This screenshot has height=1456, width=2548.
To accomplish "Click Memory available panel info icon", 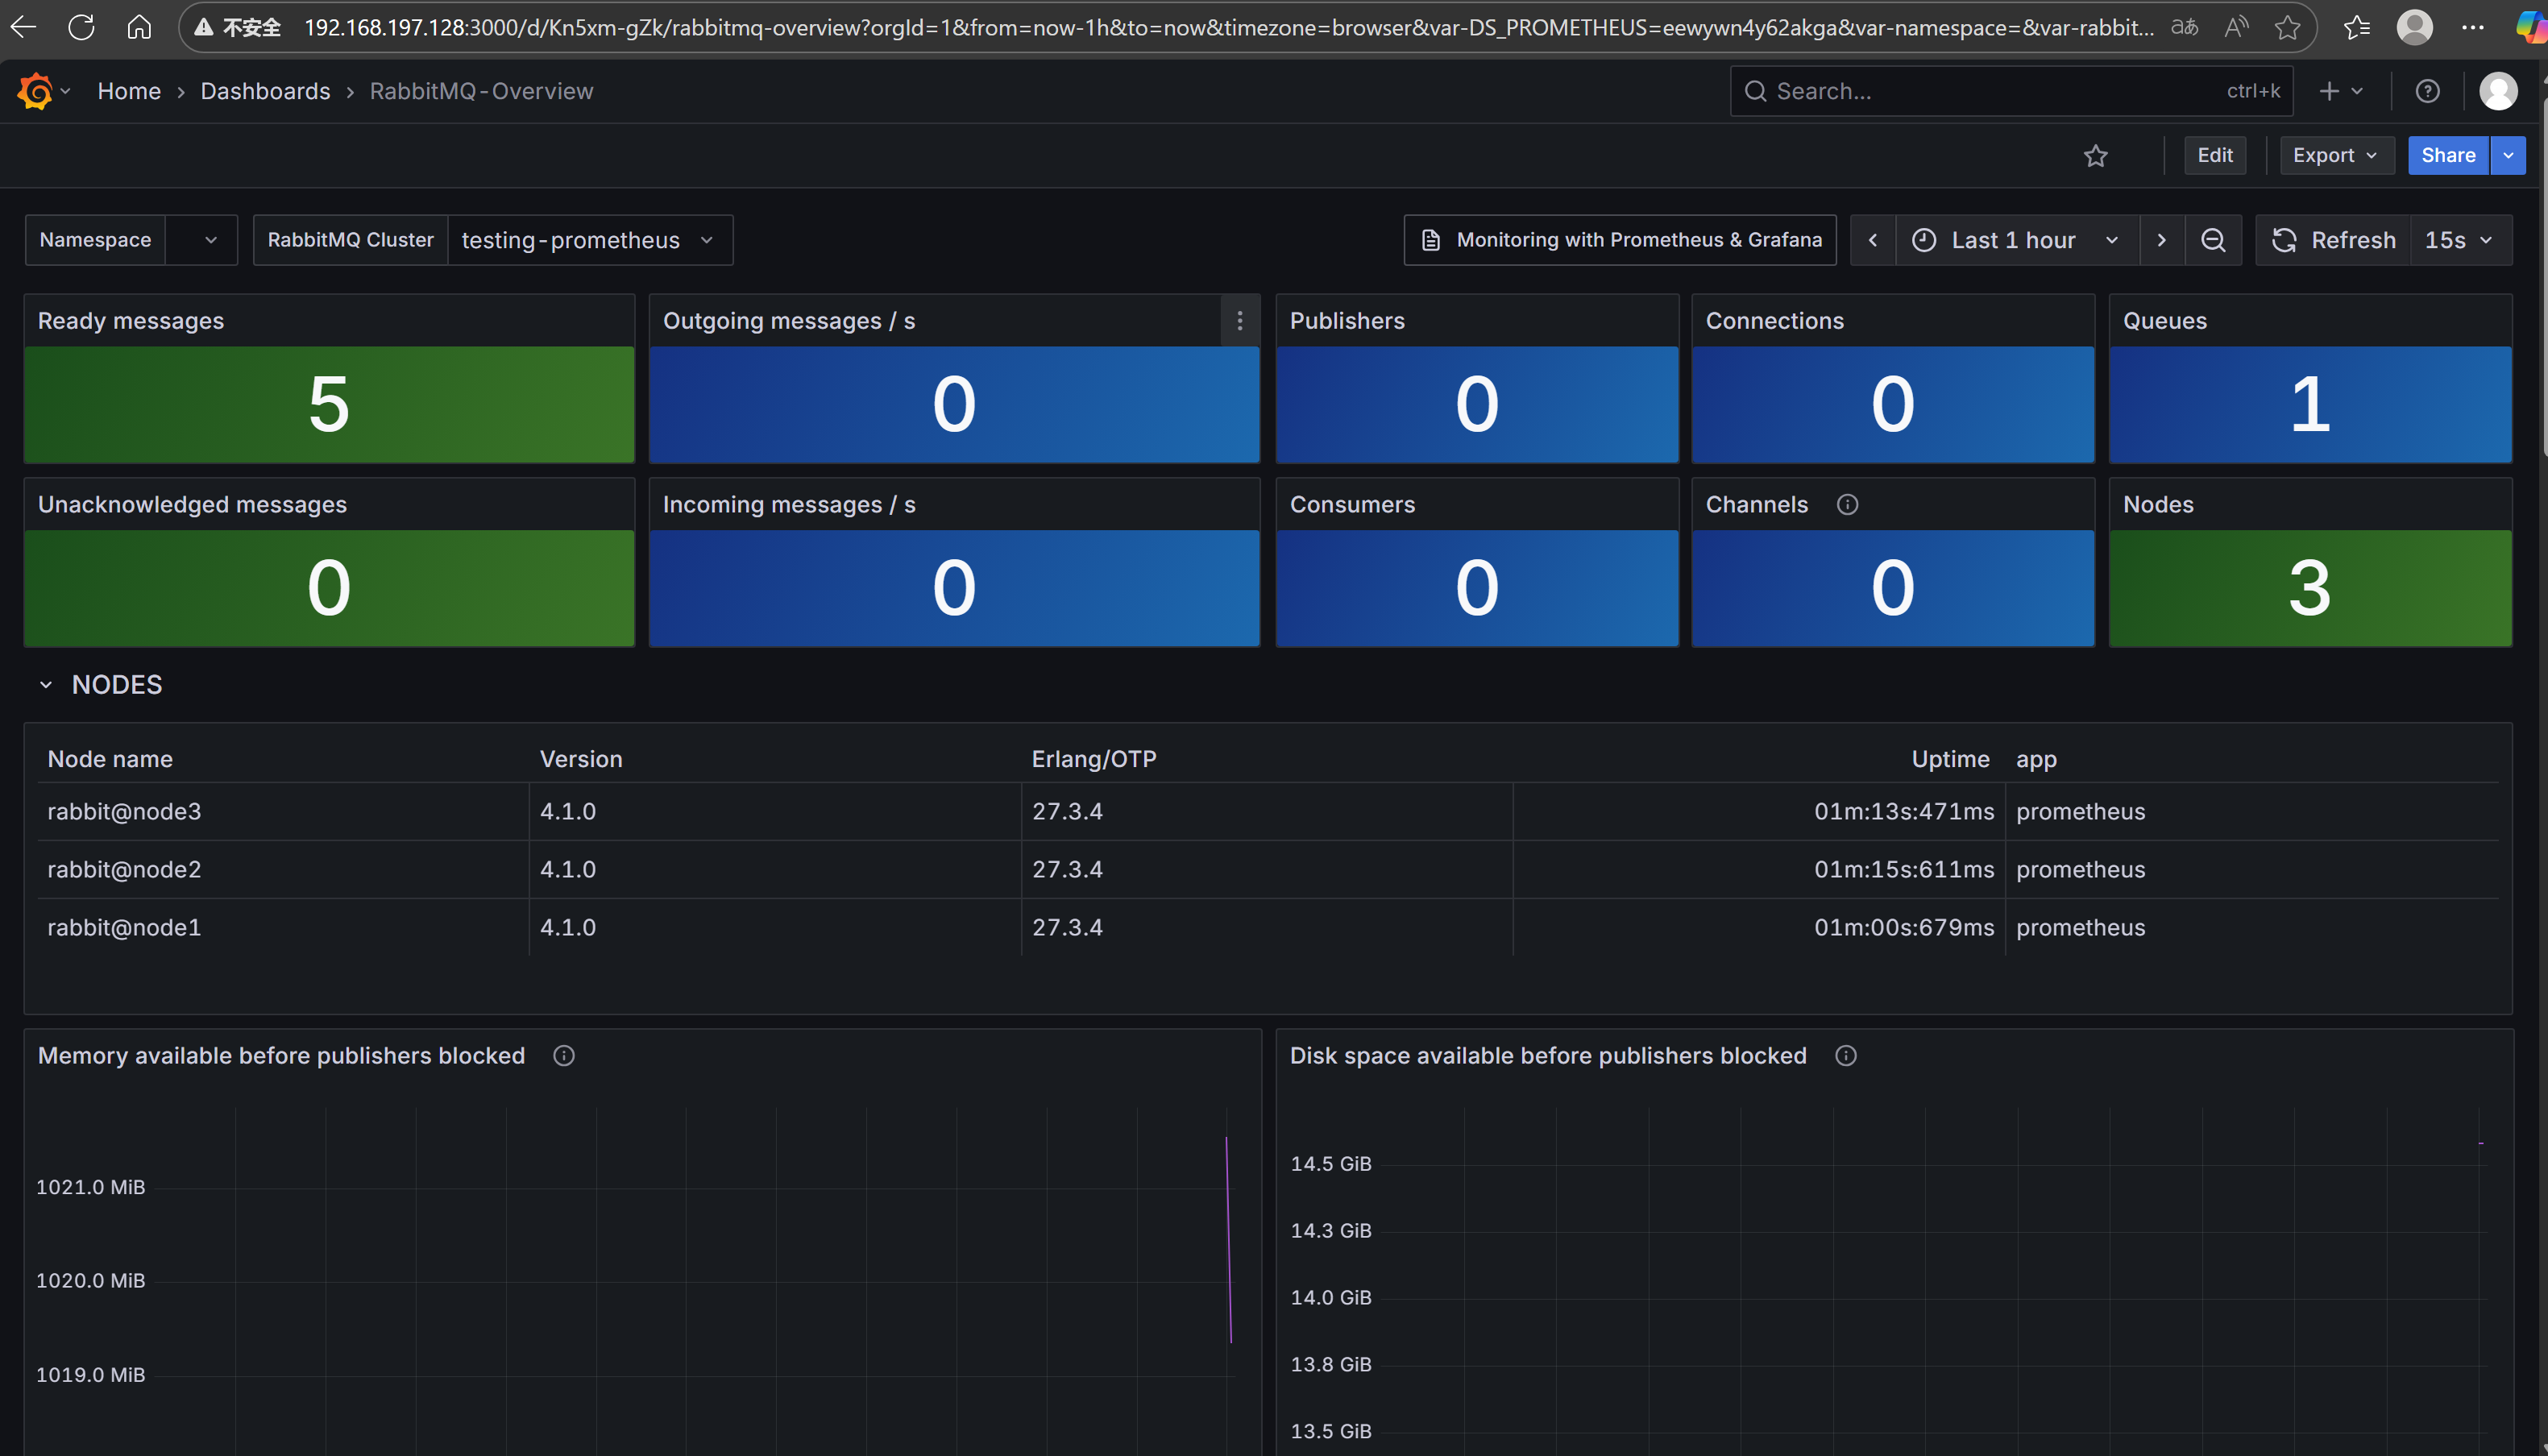I will point(564,1056).
